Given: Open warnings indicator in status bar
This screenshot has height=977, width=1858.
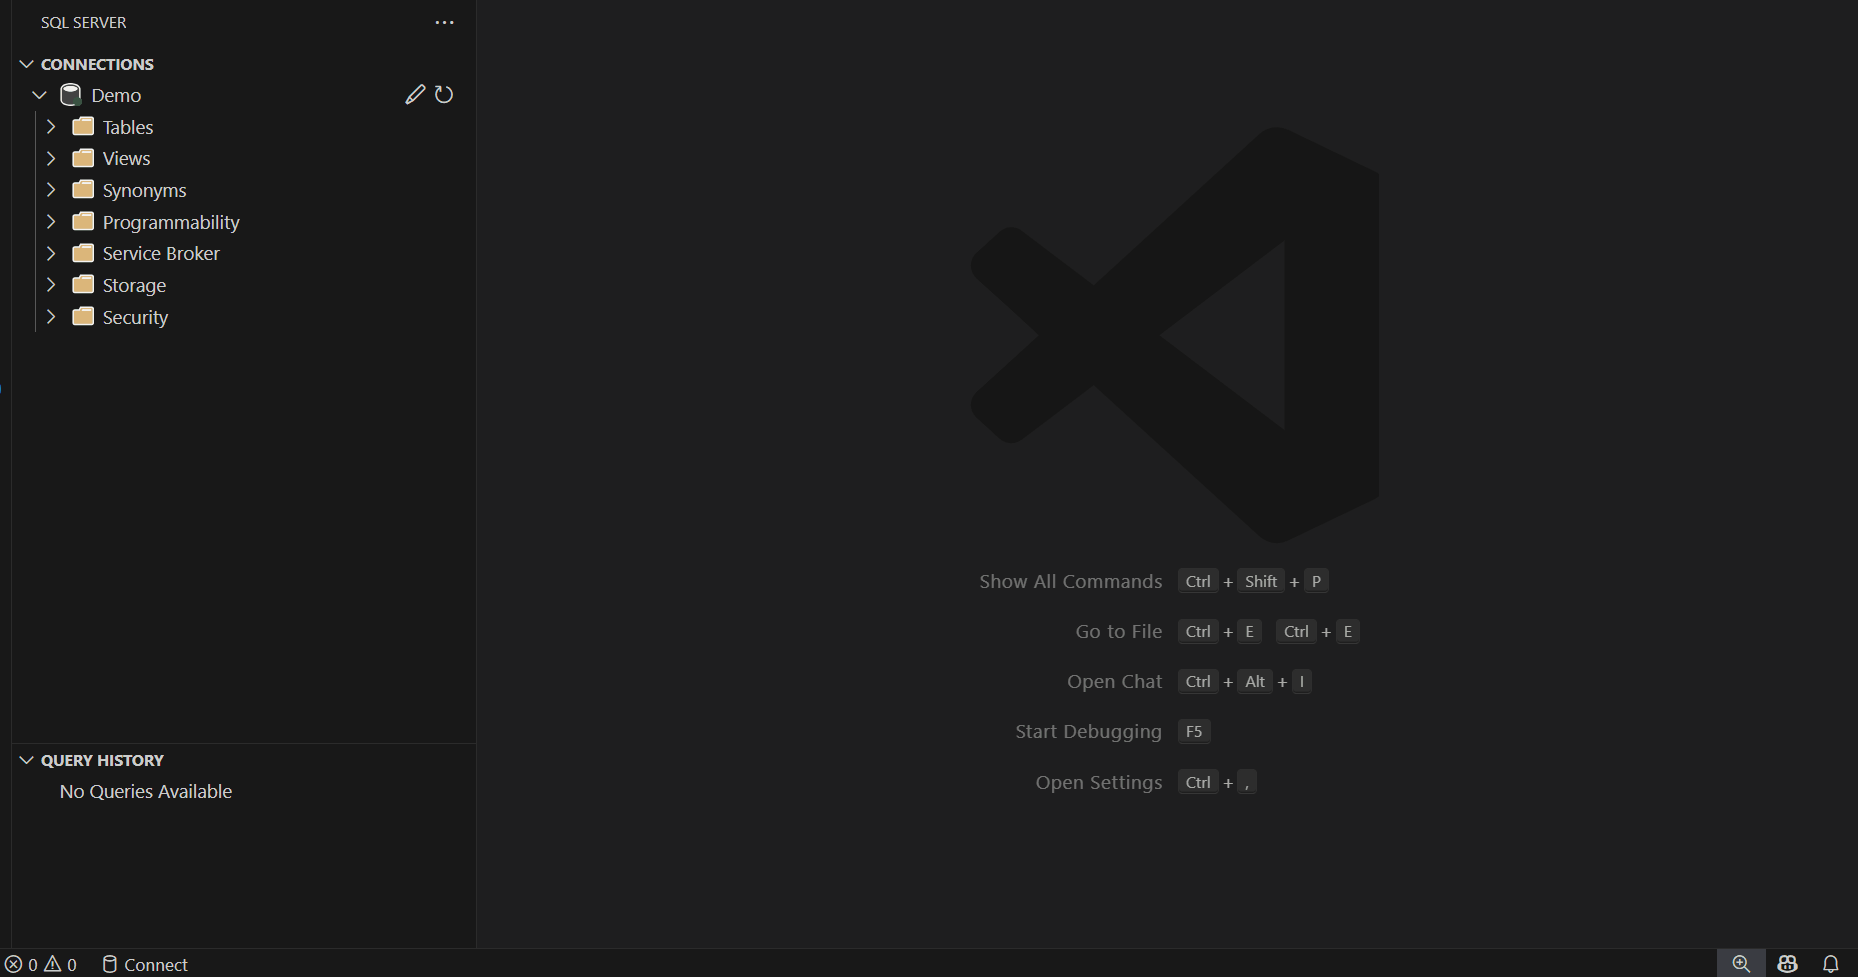Looking at the screenshot, I should pyautogui.click(x=61, y=964).
